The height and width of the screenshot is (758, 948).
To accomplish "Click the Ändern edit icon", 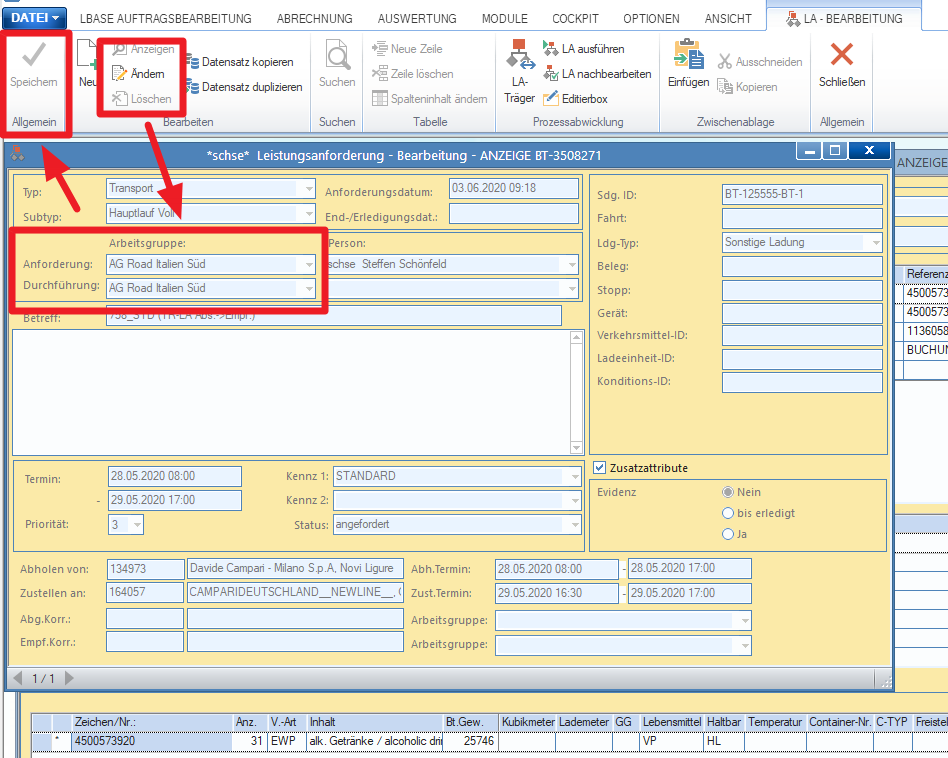I will (119, 74).
